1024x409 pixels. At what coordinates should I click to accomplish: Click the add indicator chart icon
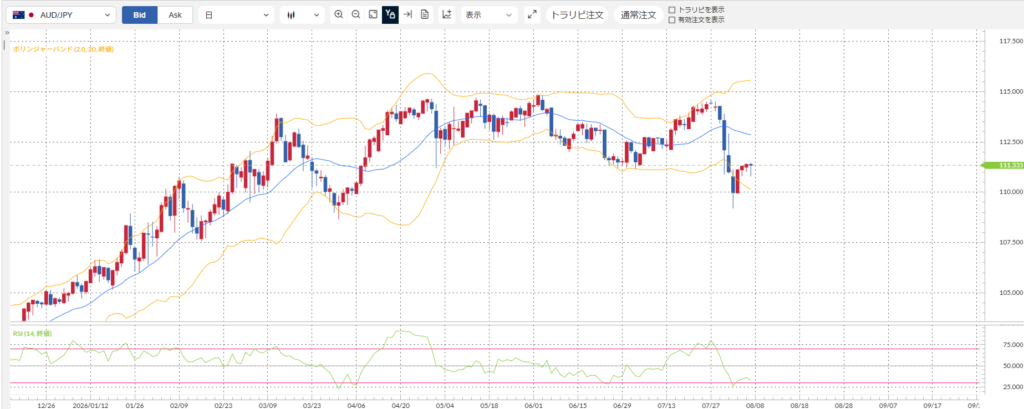pos(447,14)
